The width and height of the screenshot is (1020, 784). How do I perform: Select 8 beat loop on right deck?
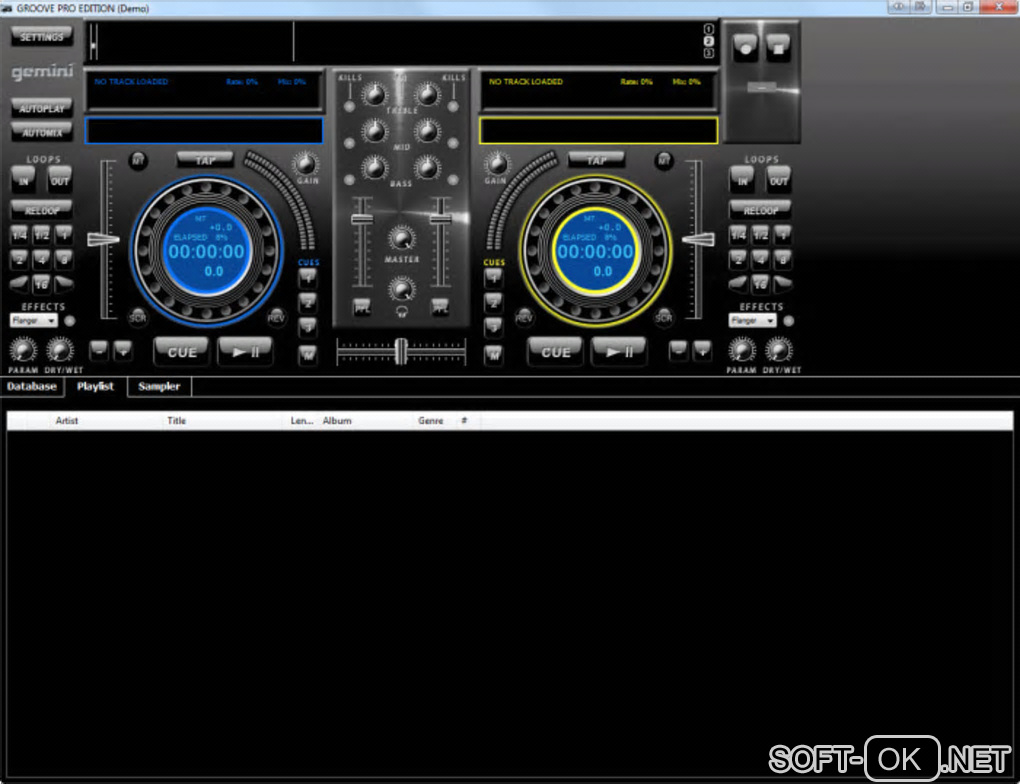click(x=783, y=259)
